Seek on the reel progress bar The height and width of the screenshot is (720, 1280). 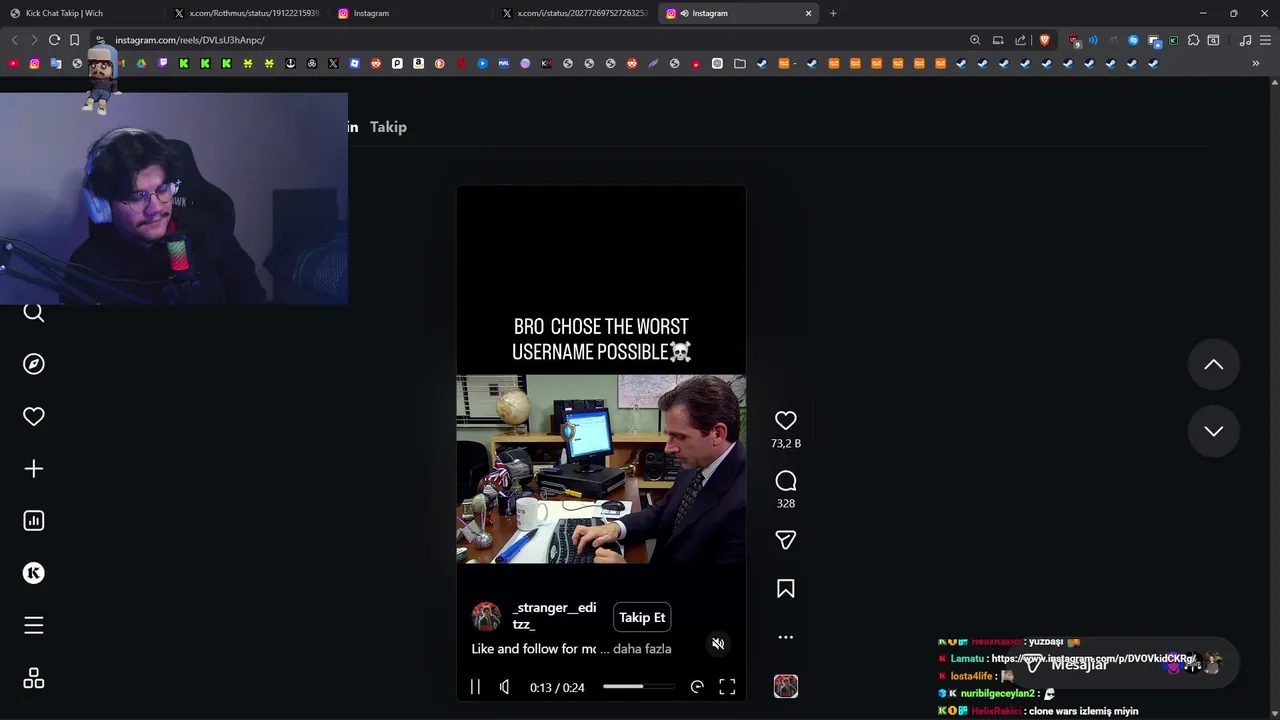(x=638, y=687)
